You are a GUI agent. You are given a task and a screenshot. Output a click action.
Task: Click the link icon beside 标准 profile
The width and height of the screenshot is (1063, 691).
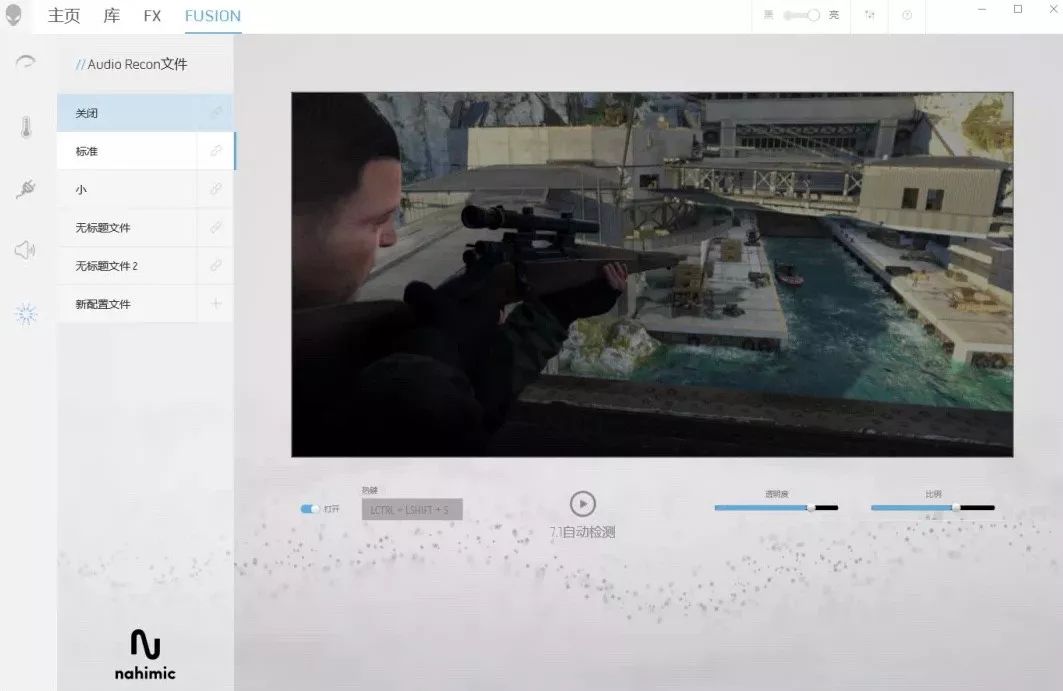pyautogui.click(x=215, y=151)
